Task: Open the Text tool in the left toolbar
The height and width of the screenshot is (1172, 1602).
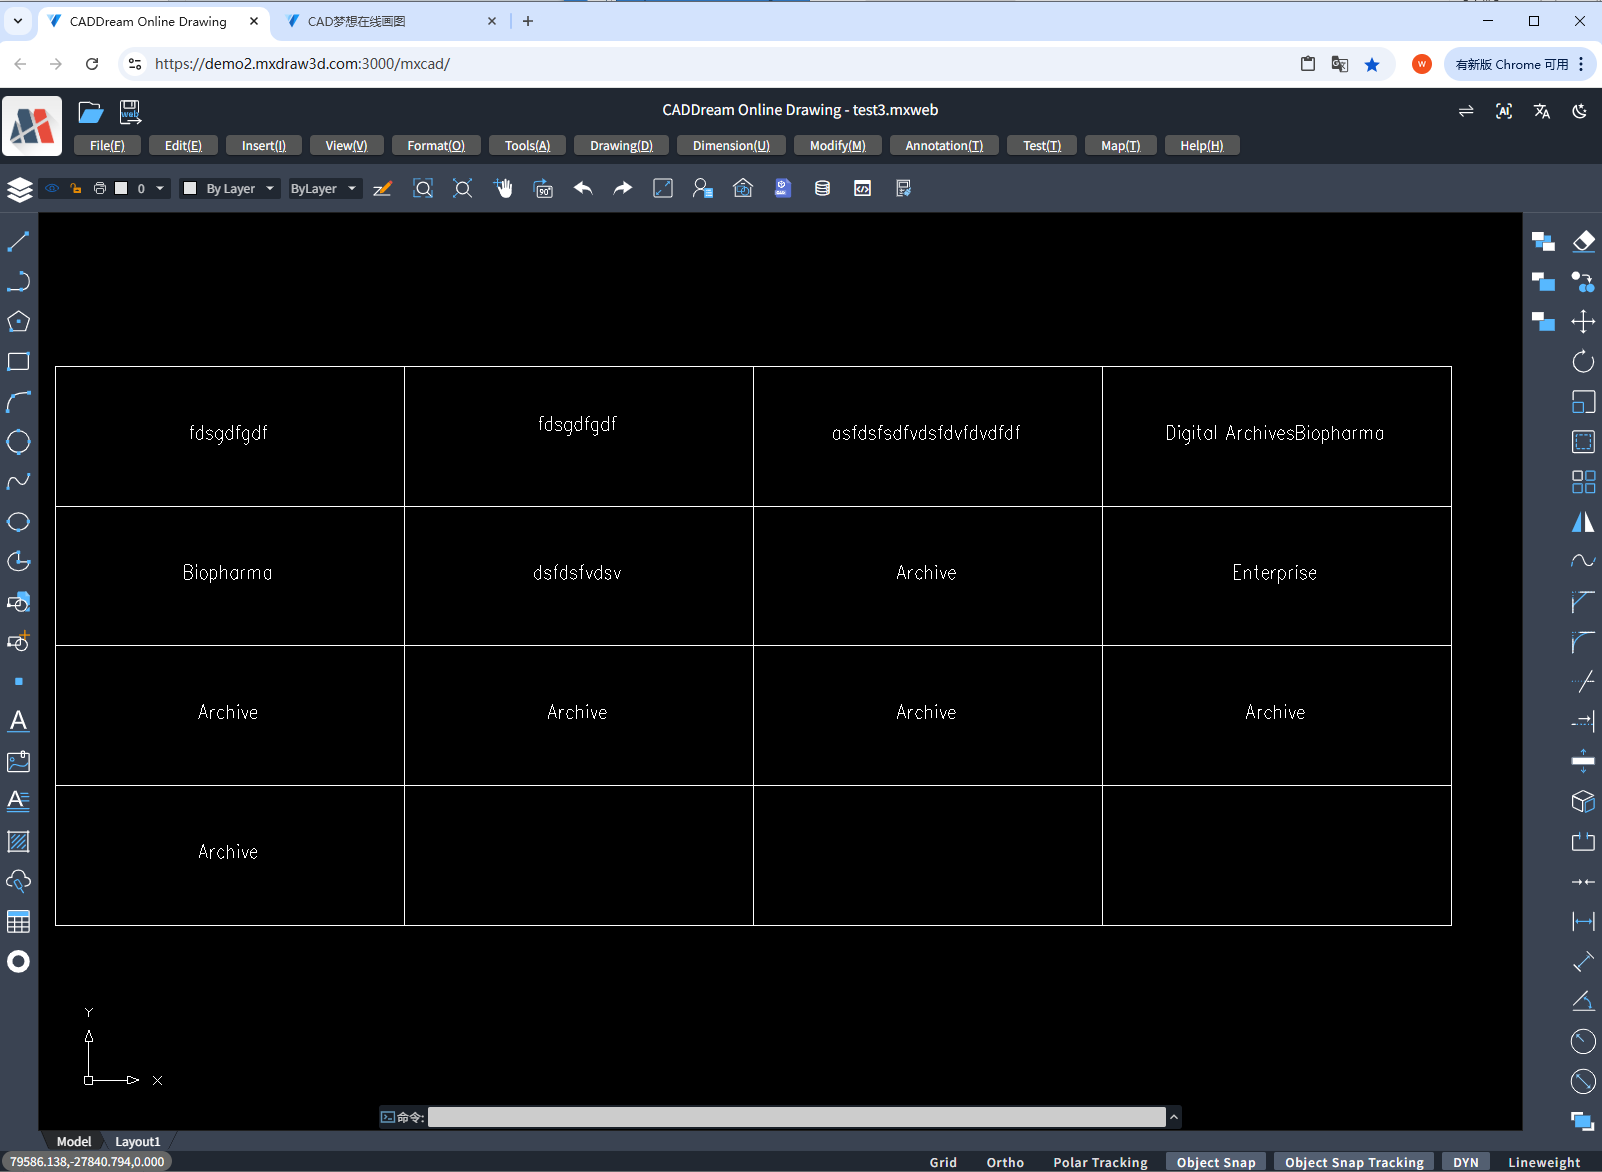Action: coord(17,721)
